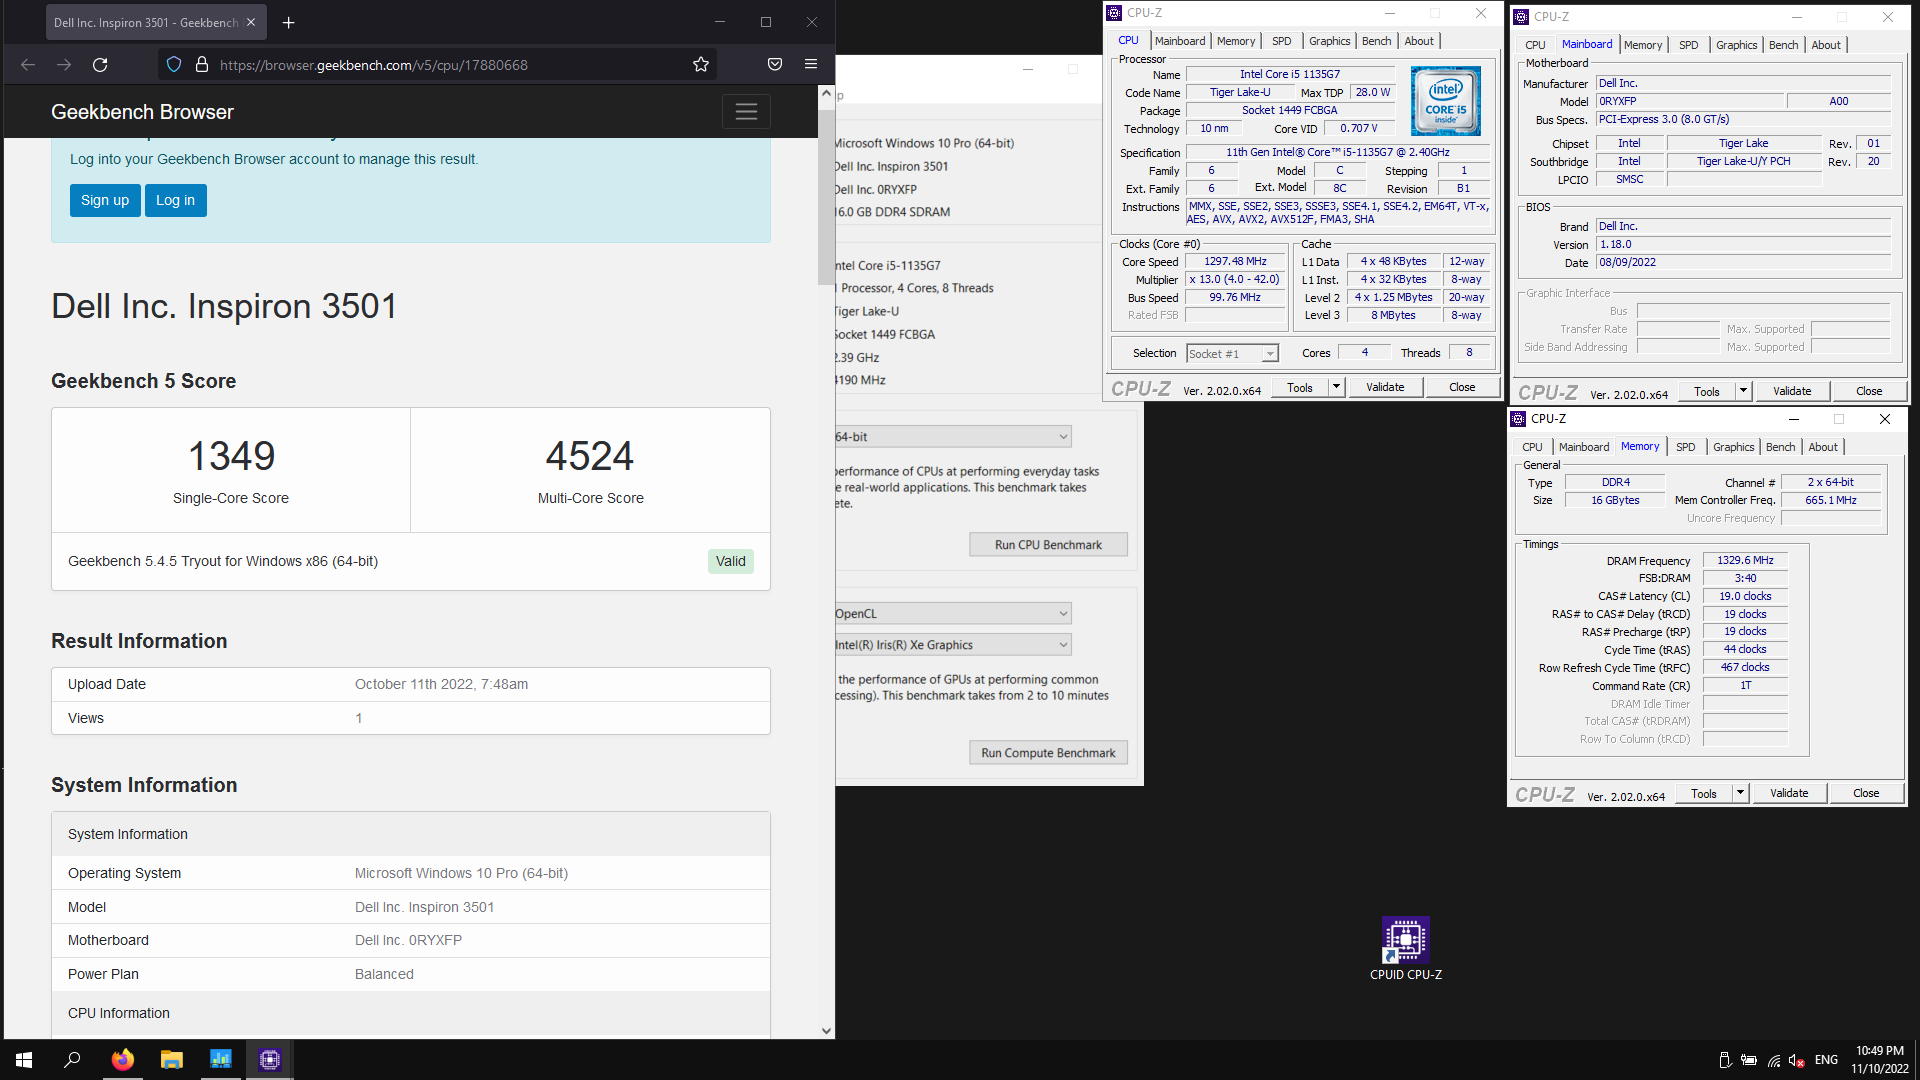Open Tools dropdown arrow in CPU-Z CPU window
Viewport: 1920px width, 1080px height.
coord(1336,388)
